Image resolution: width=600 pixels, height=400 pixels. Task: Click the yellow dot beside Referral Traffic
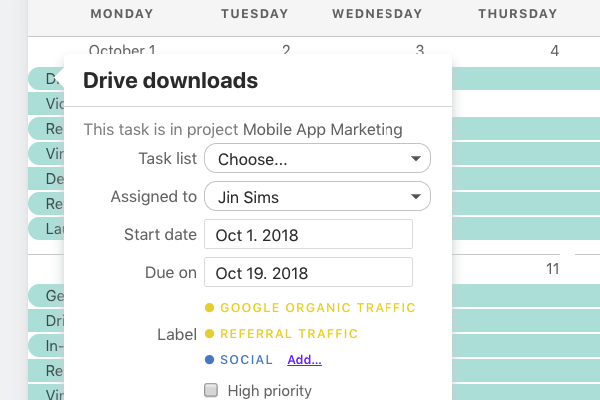[209, 333]
